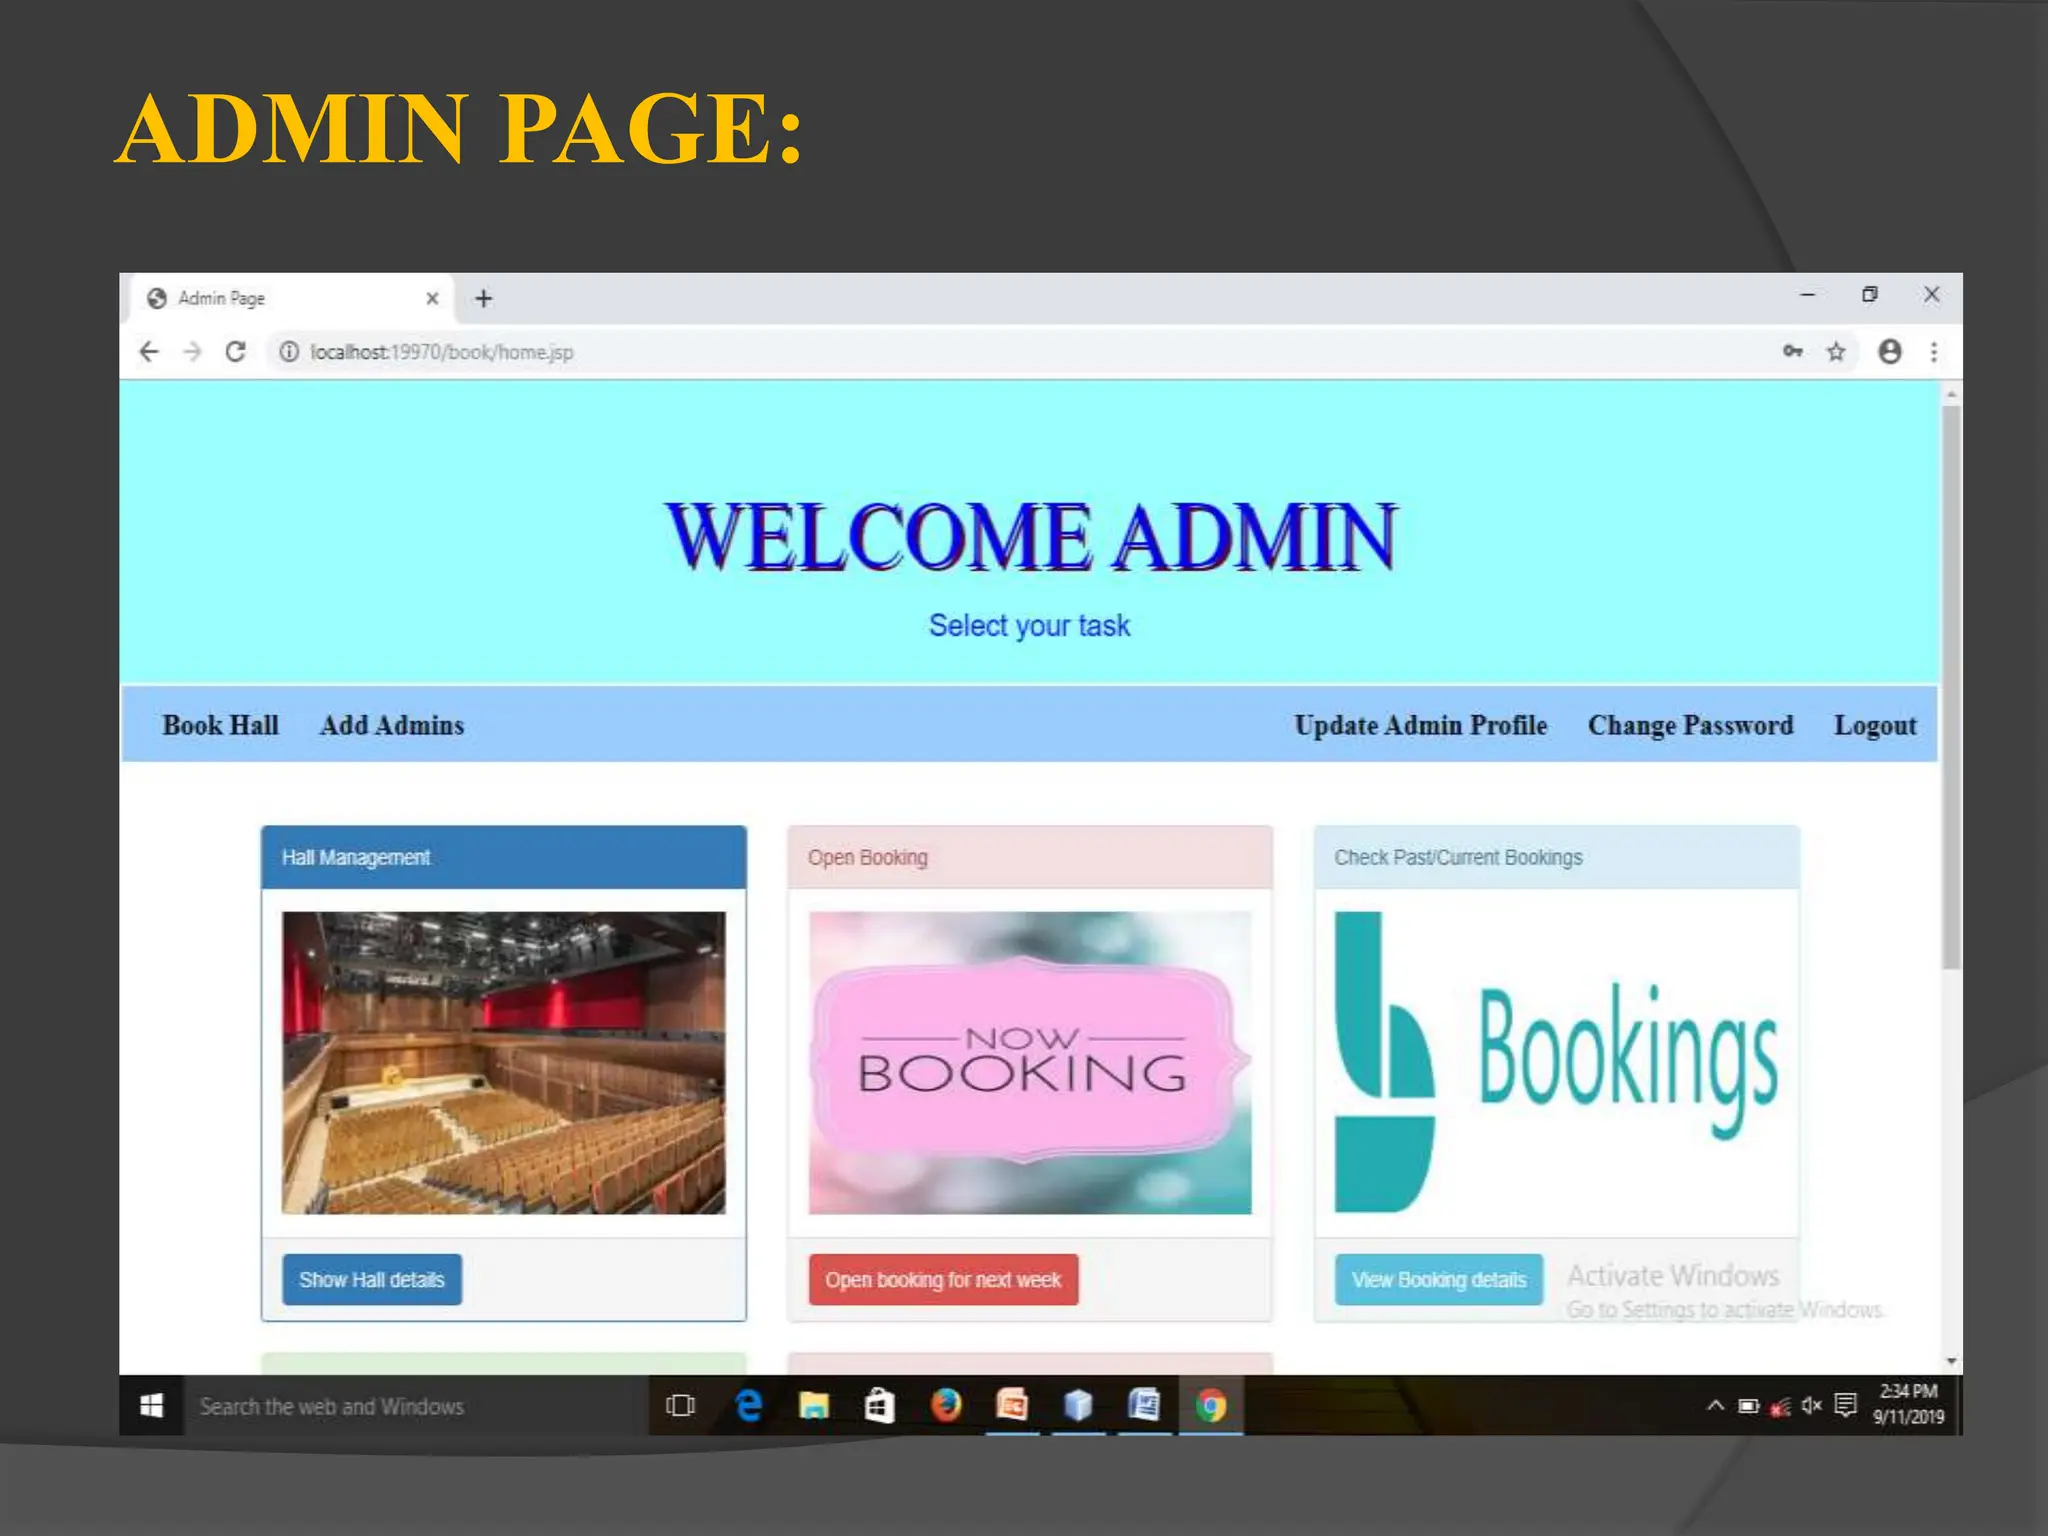Switch to Chrome on the taskbar
This screenshot has width=2048, height=1536.
point(1211,1406)
